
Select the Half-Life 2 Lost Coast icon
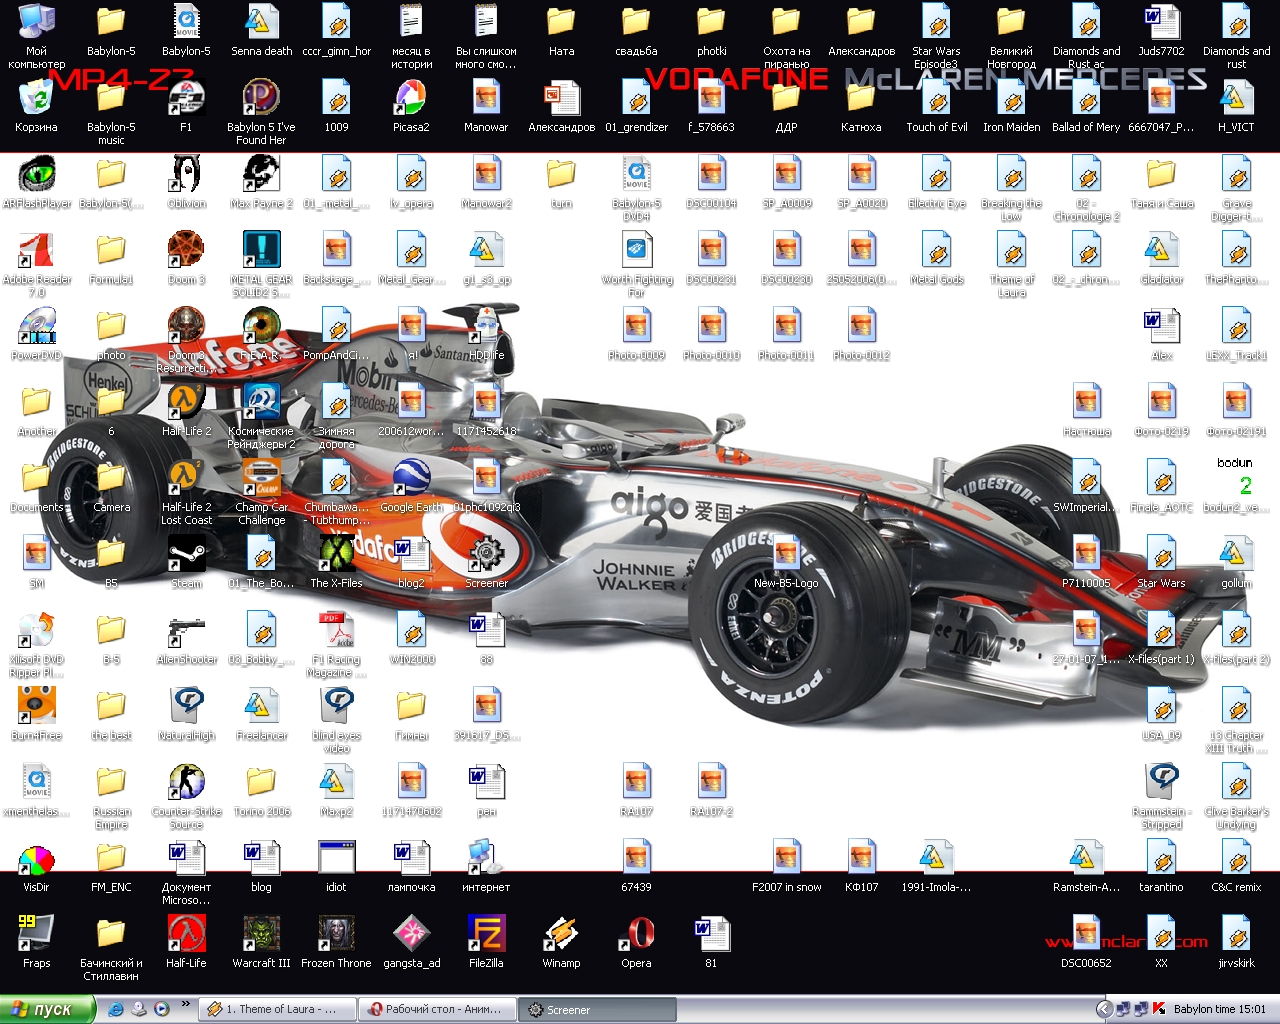[x=186, y=492]
